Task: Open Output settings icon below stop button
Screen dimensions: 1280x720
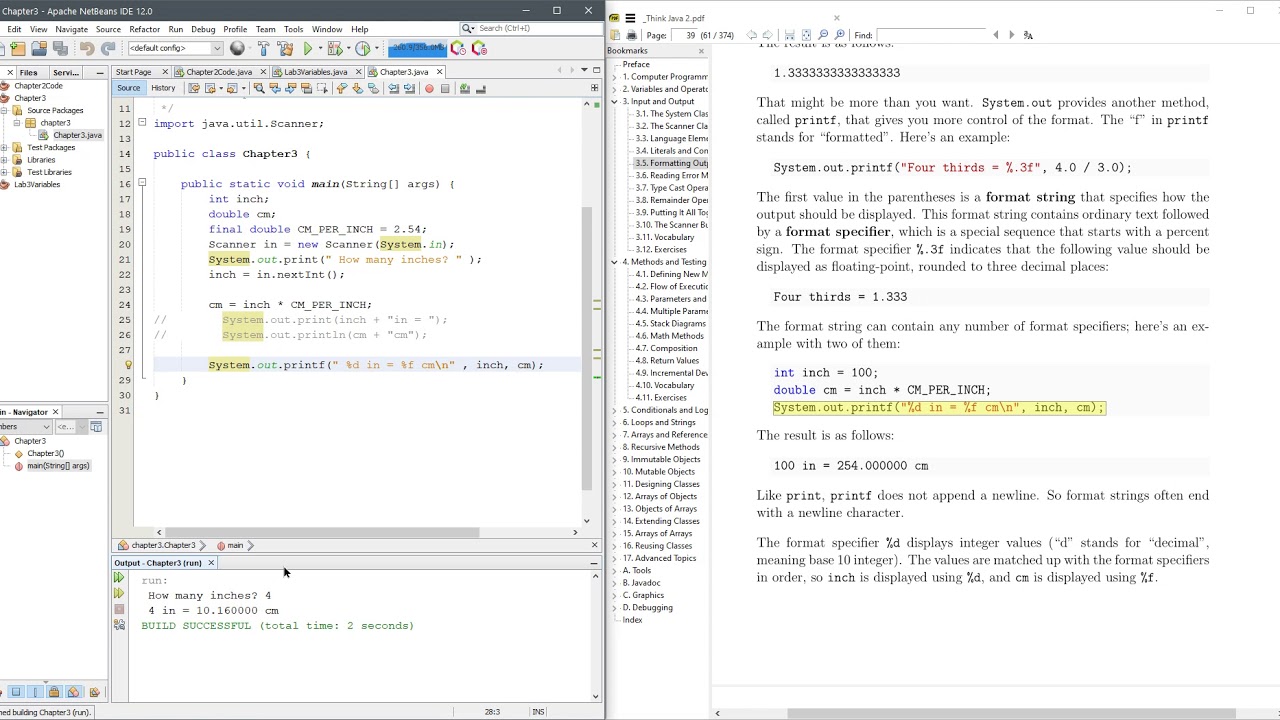Action: (119, 625)
